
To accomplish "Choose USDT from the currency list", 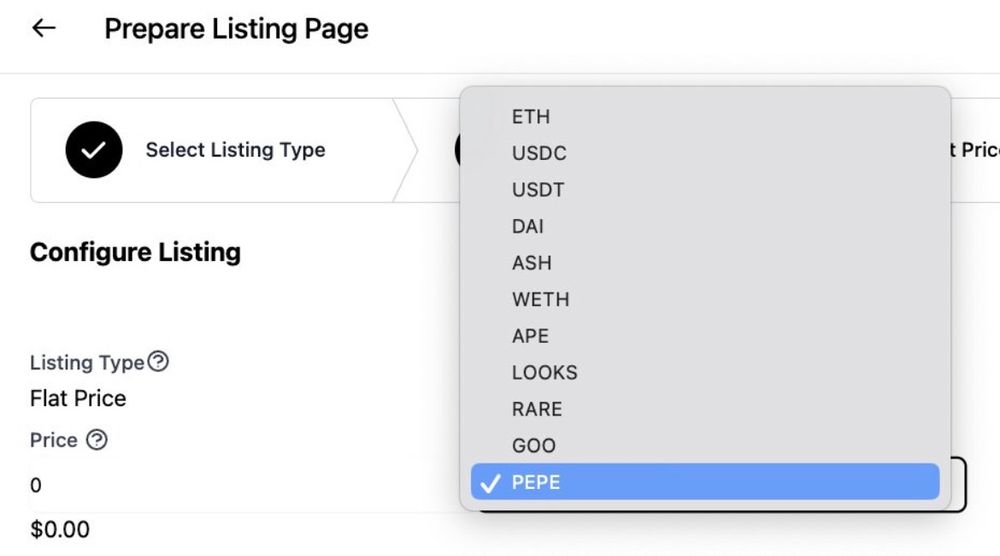I will 705,189.
